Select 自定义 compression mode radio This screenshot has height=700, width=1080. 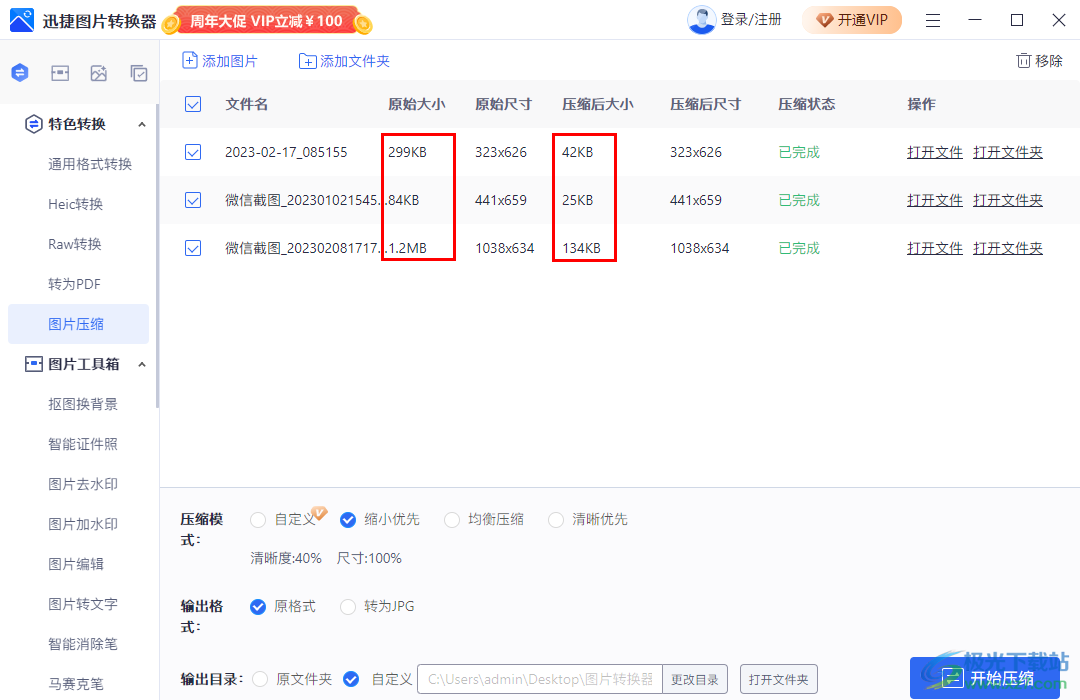pos(258,520)
